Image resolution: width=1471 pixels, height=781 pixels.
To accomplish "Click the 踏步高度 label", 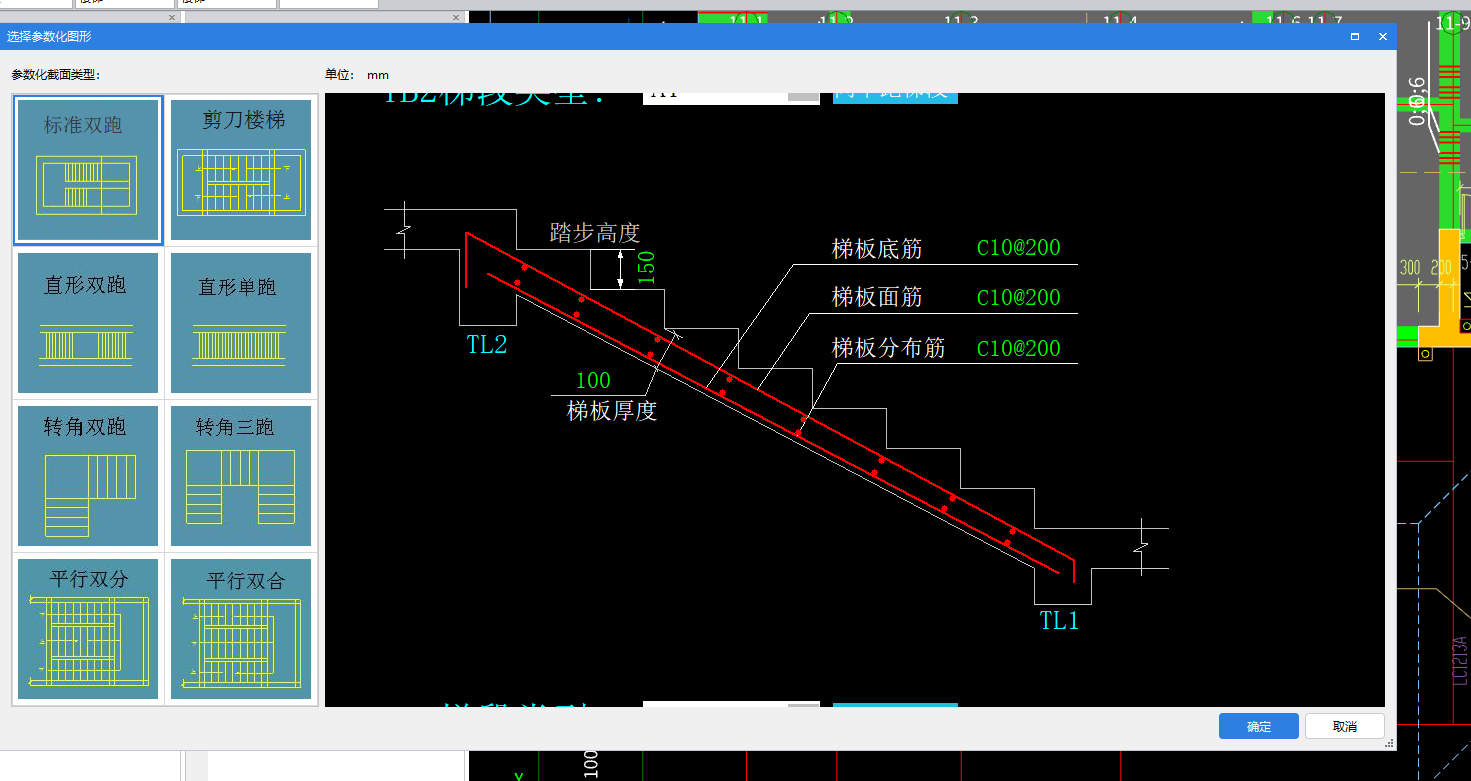I will 594,233.
